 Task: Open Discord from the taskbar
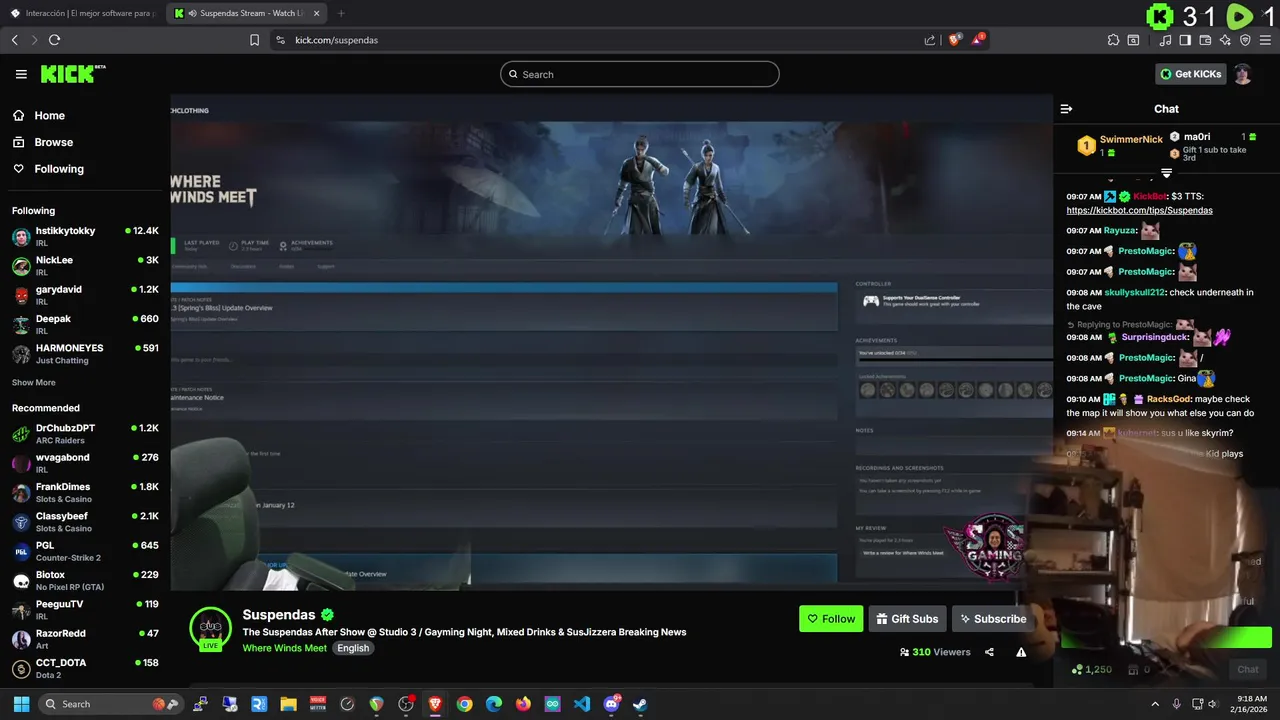[611, 704]
